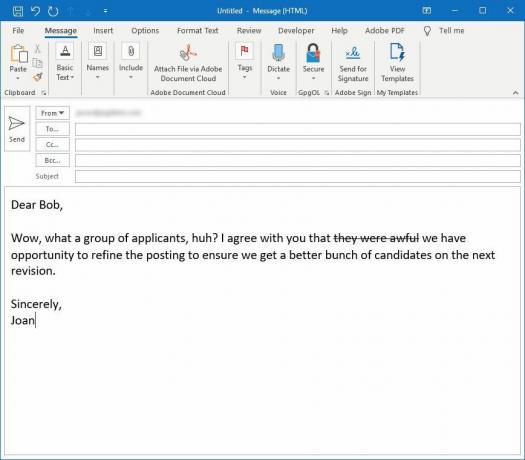
Task: Open the Insert ribbon tab
Action: click(x=103, y=30)
